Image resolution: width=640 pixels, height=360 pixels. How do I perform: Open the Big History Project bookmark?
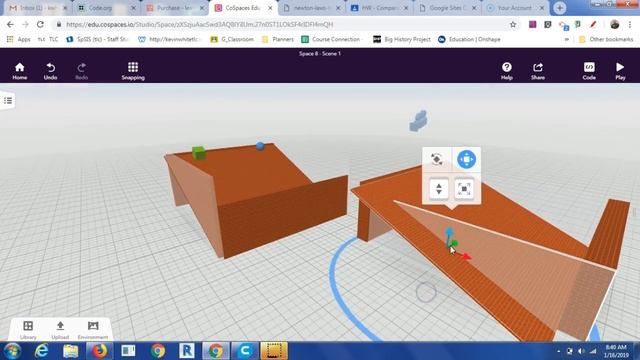coord(402,39)
